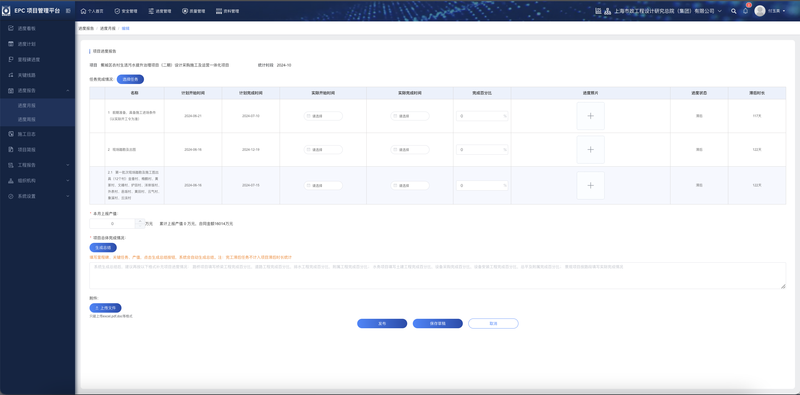Open company selector dropdown in header

coord(719,11)
